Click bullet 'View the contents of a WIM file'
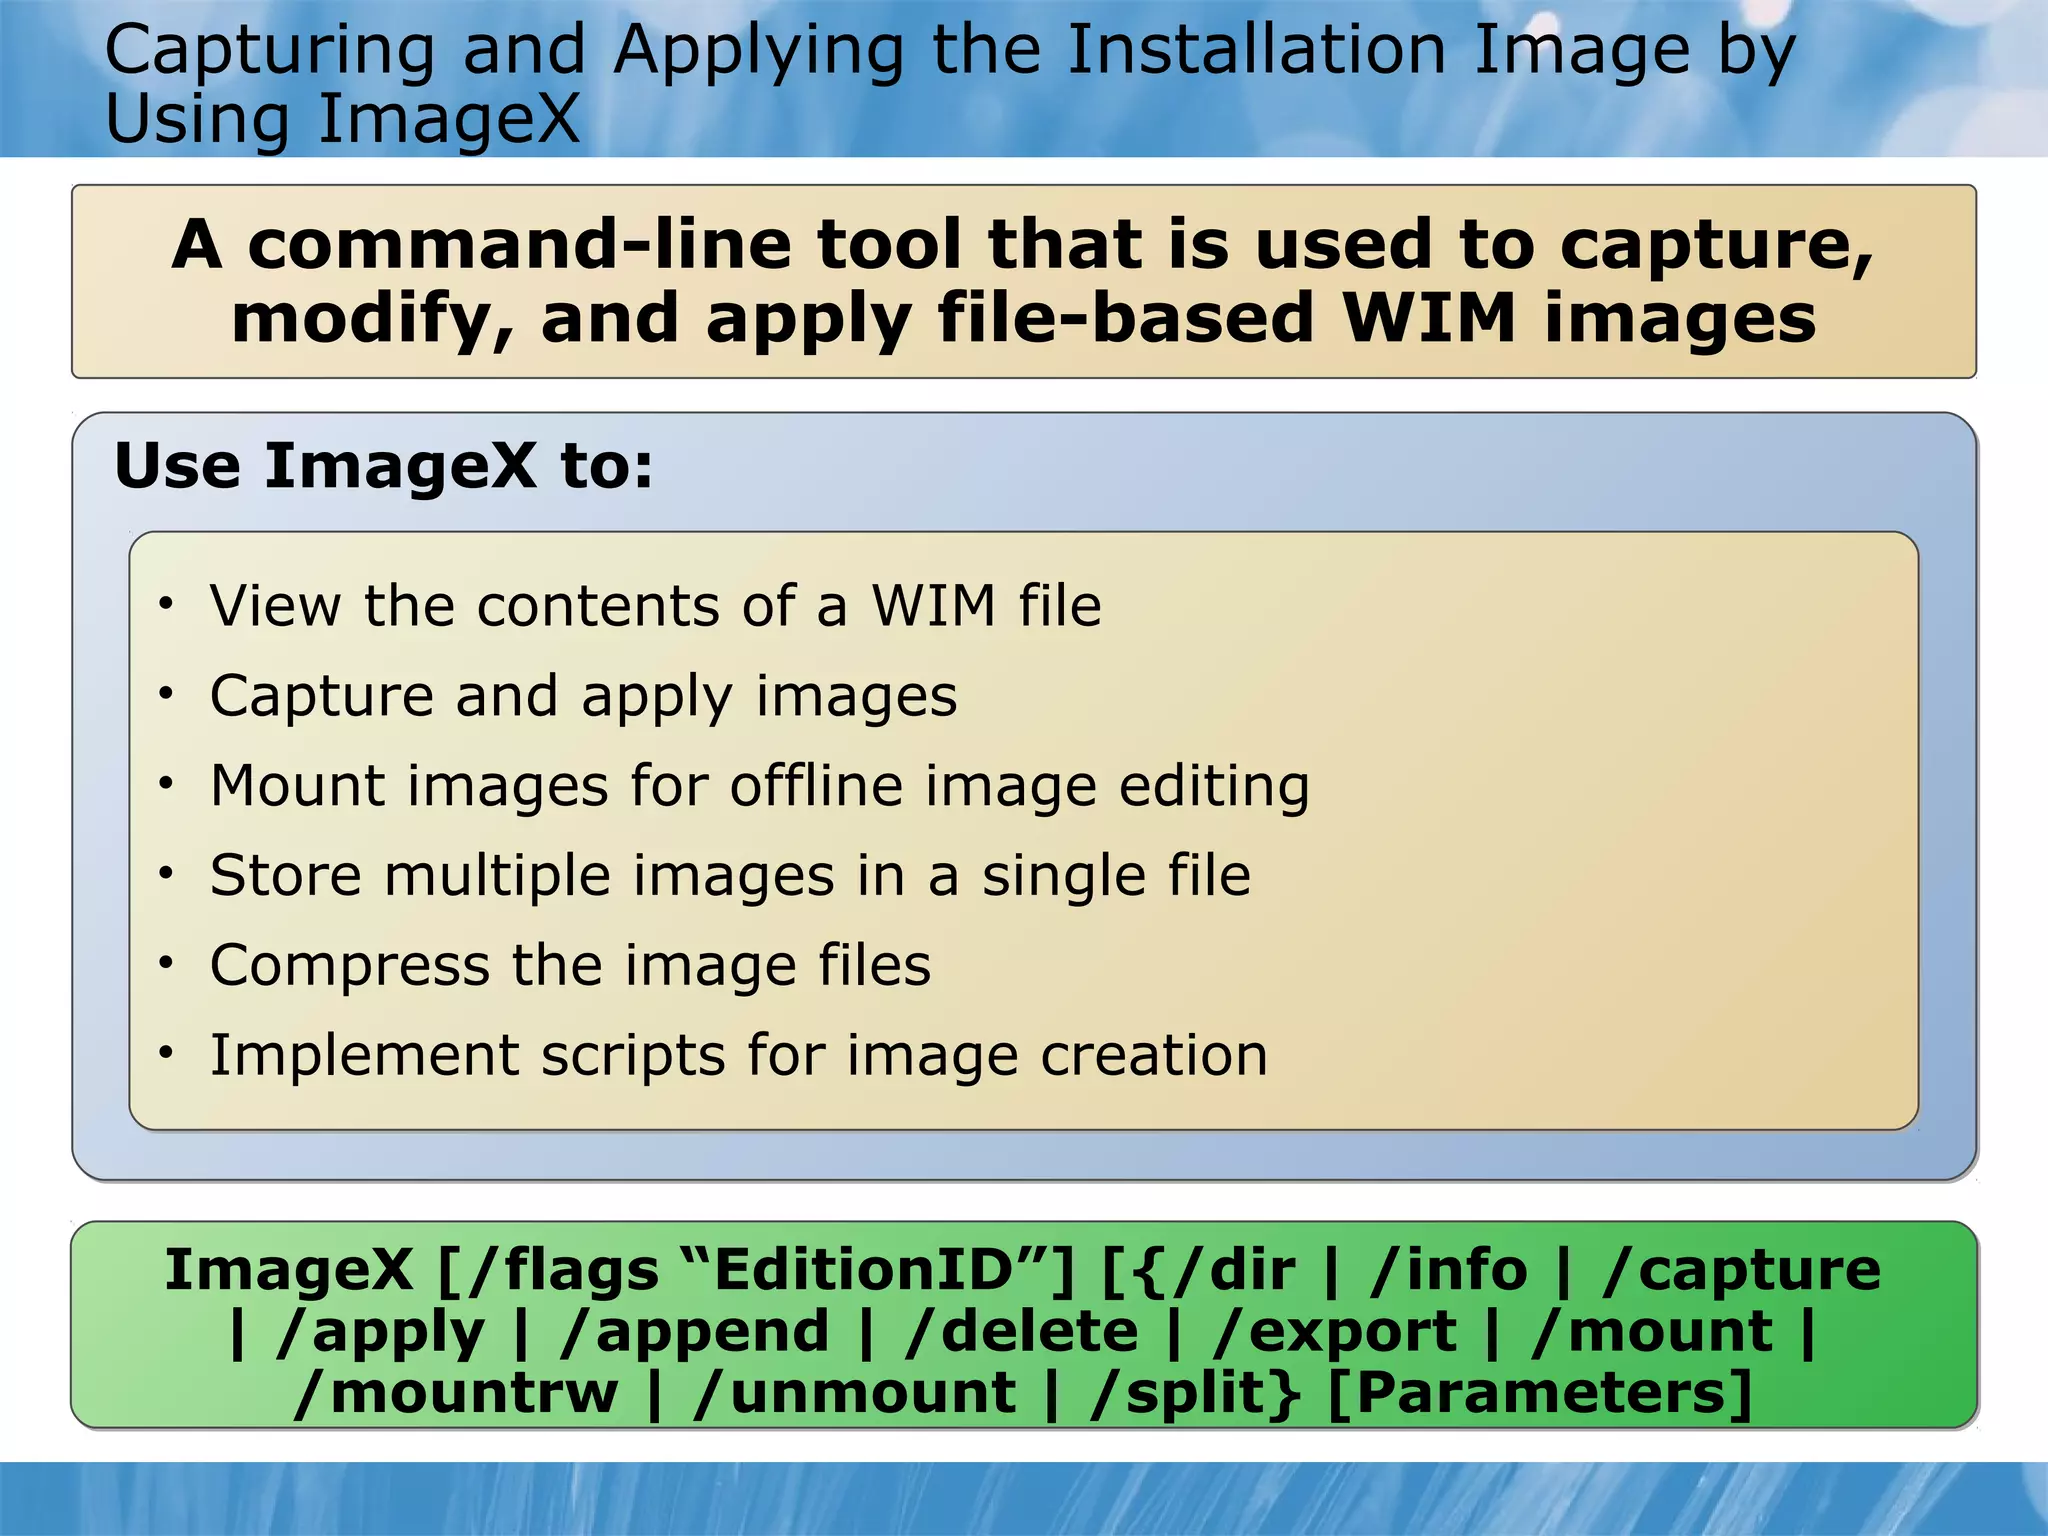 click(x=655, y=606)
